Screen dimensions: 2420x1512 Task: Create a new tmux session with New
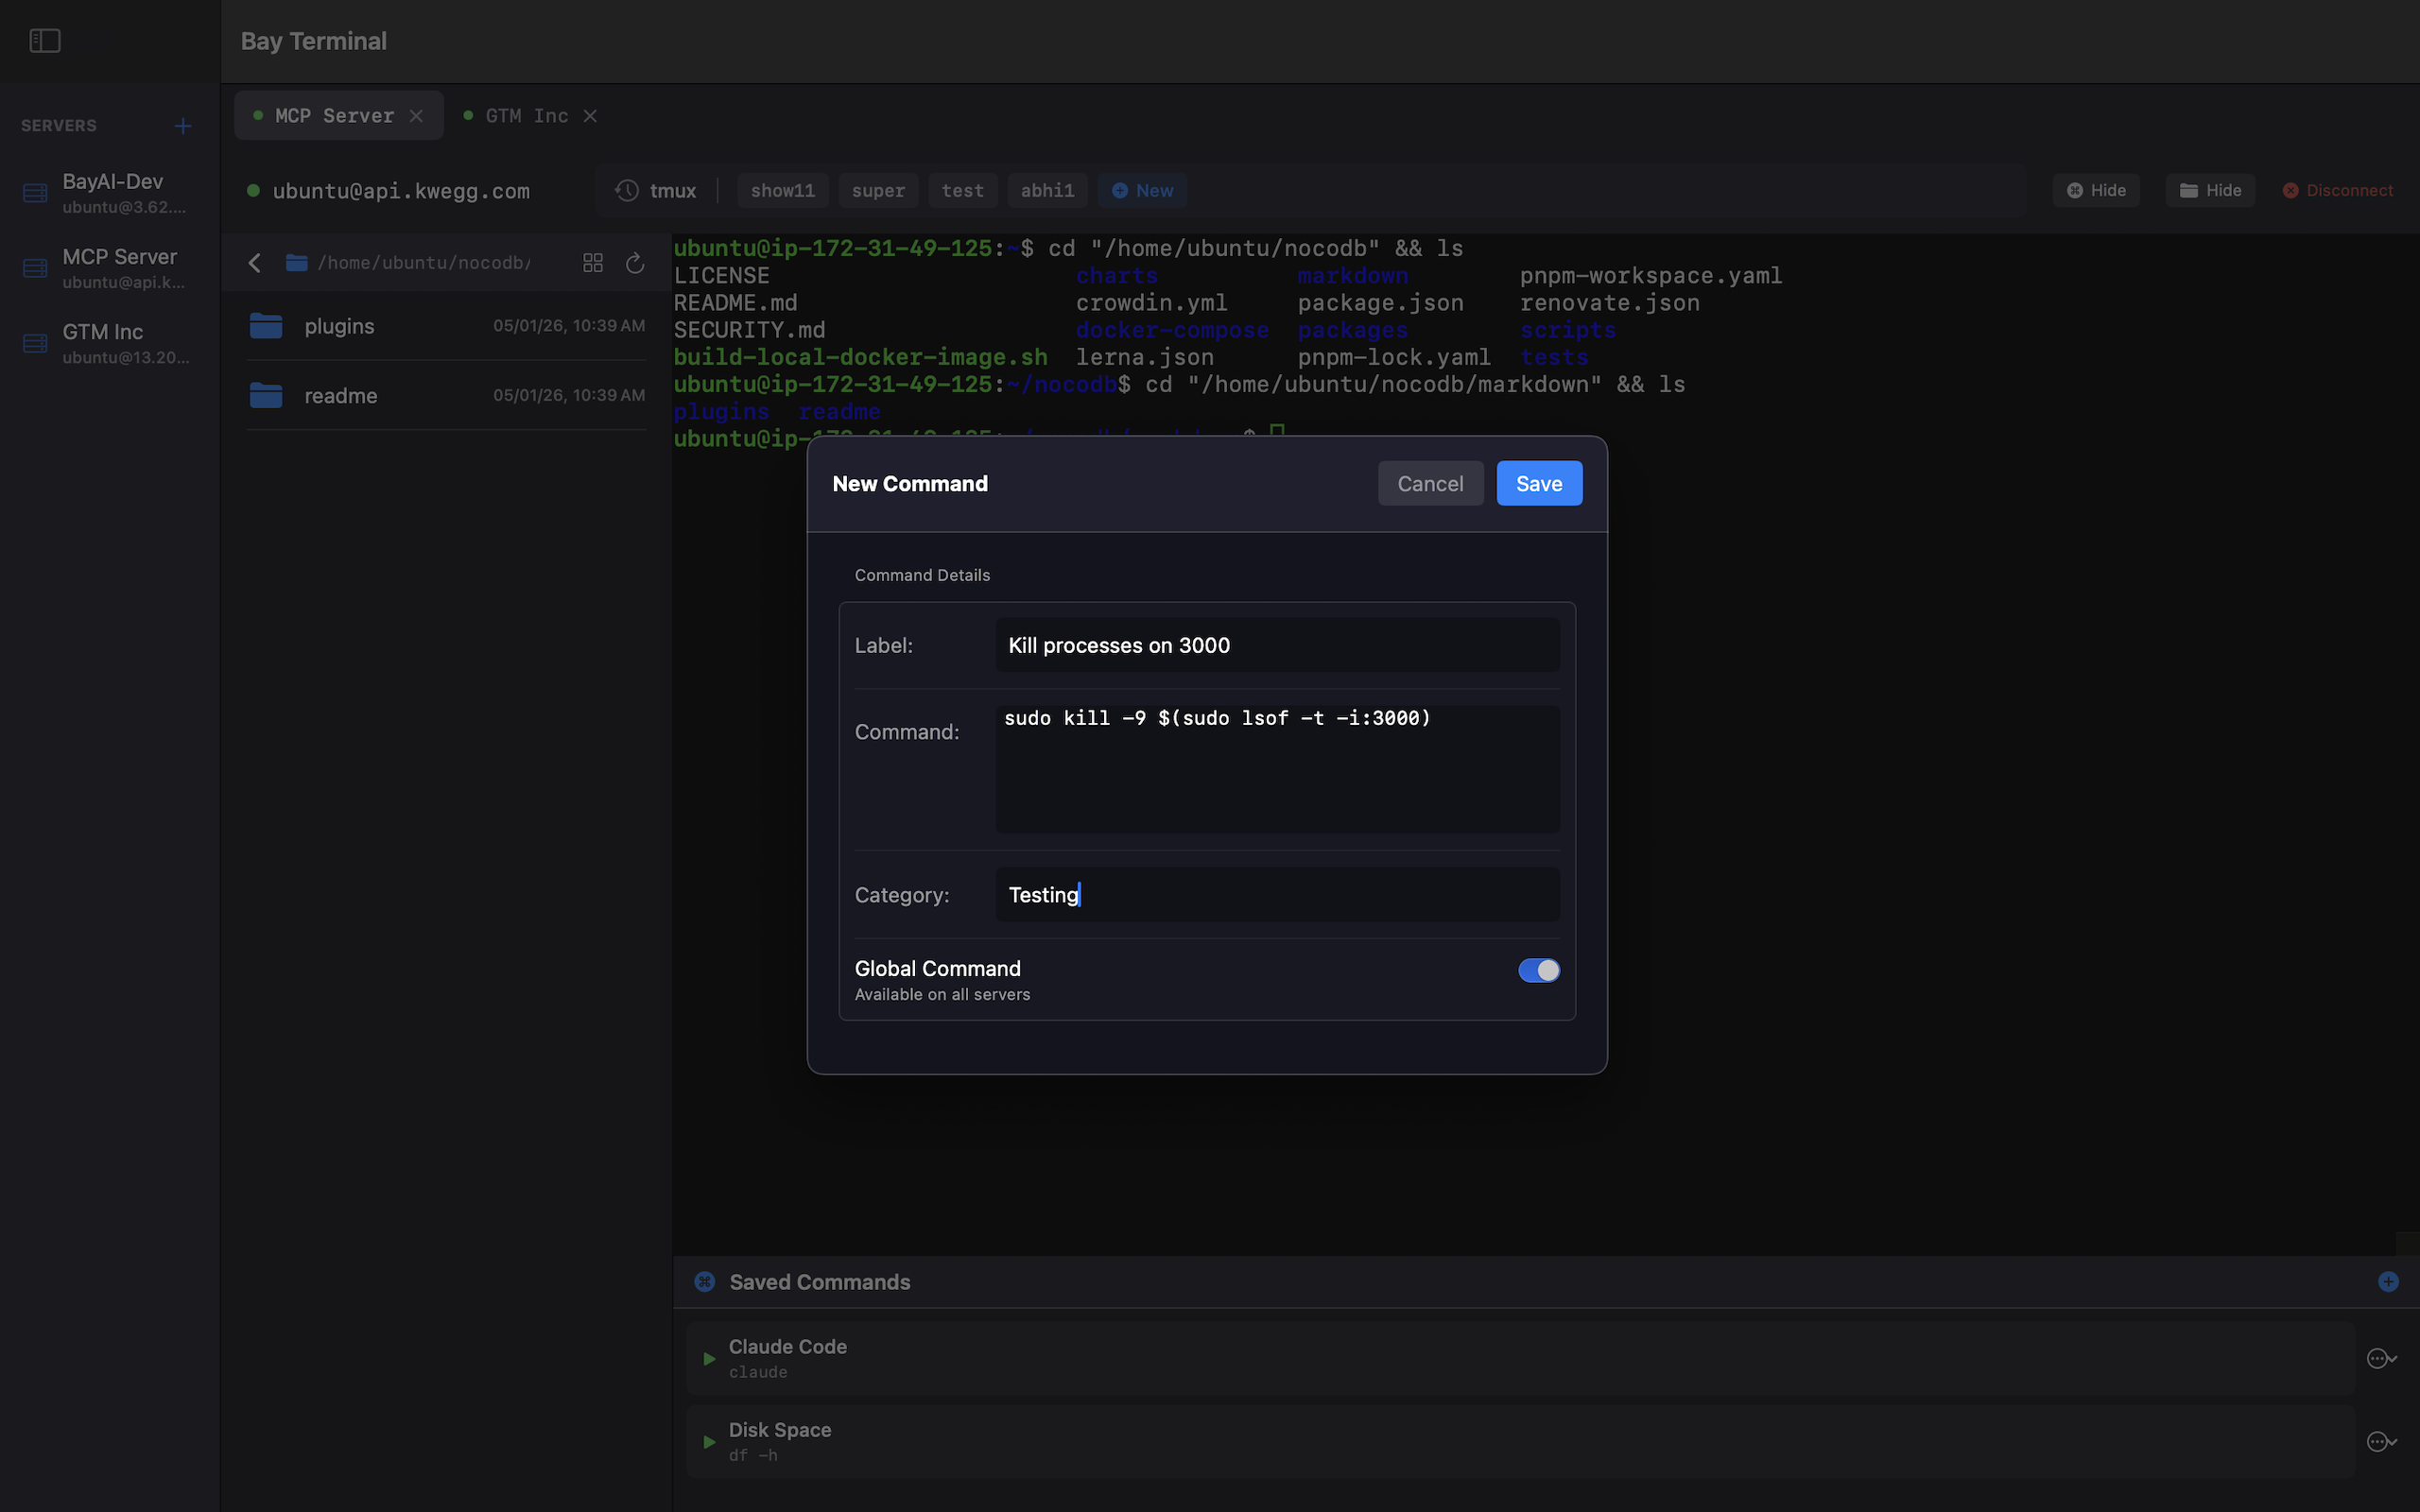pos(1142,190)
